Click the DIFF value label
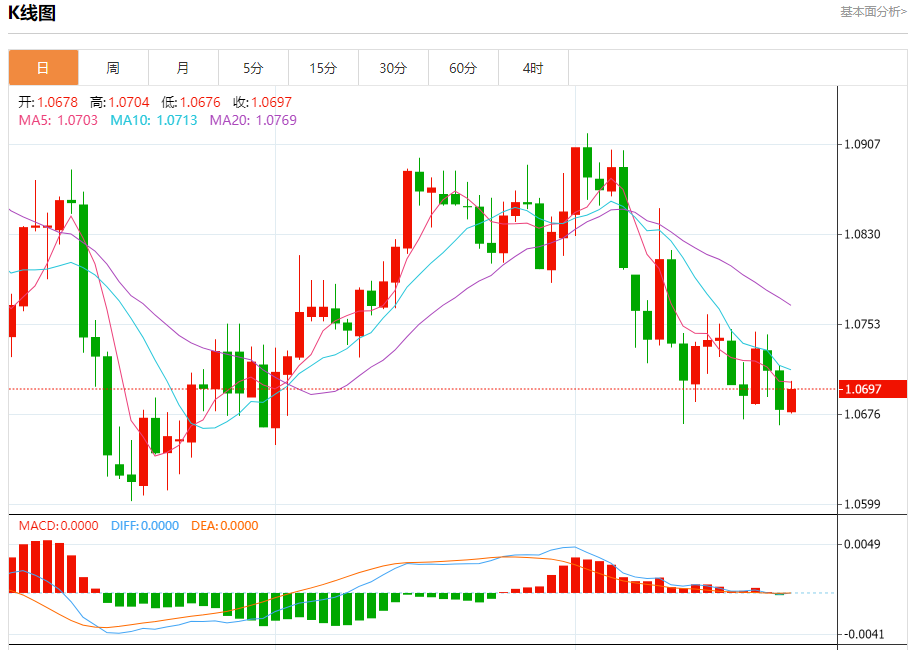 [145, 526]
